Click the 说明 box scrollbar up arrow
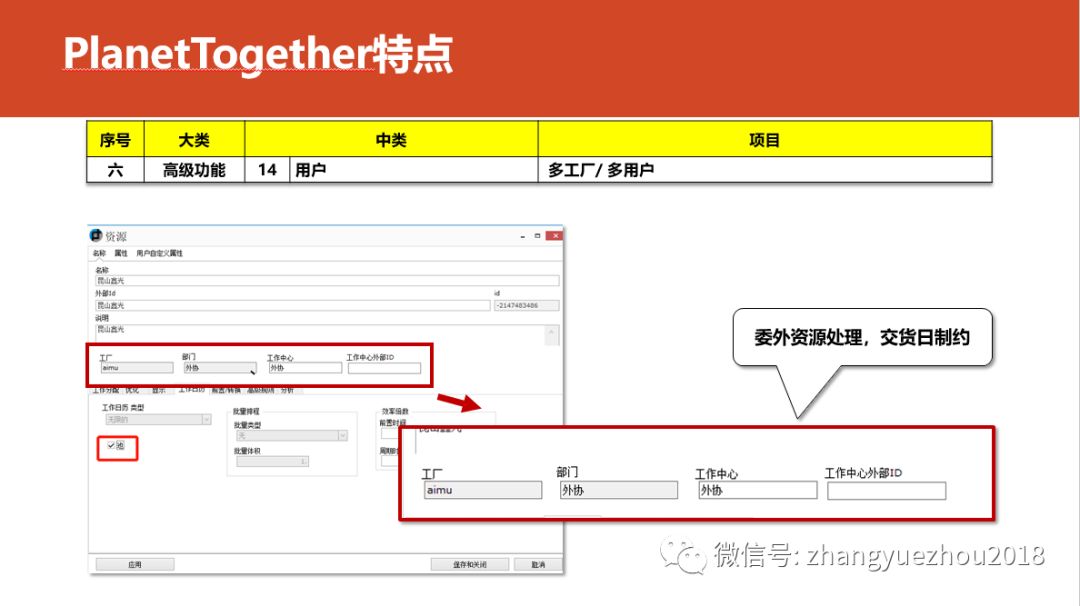Screen dimensions: 1080x606 point(552,331)
